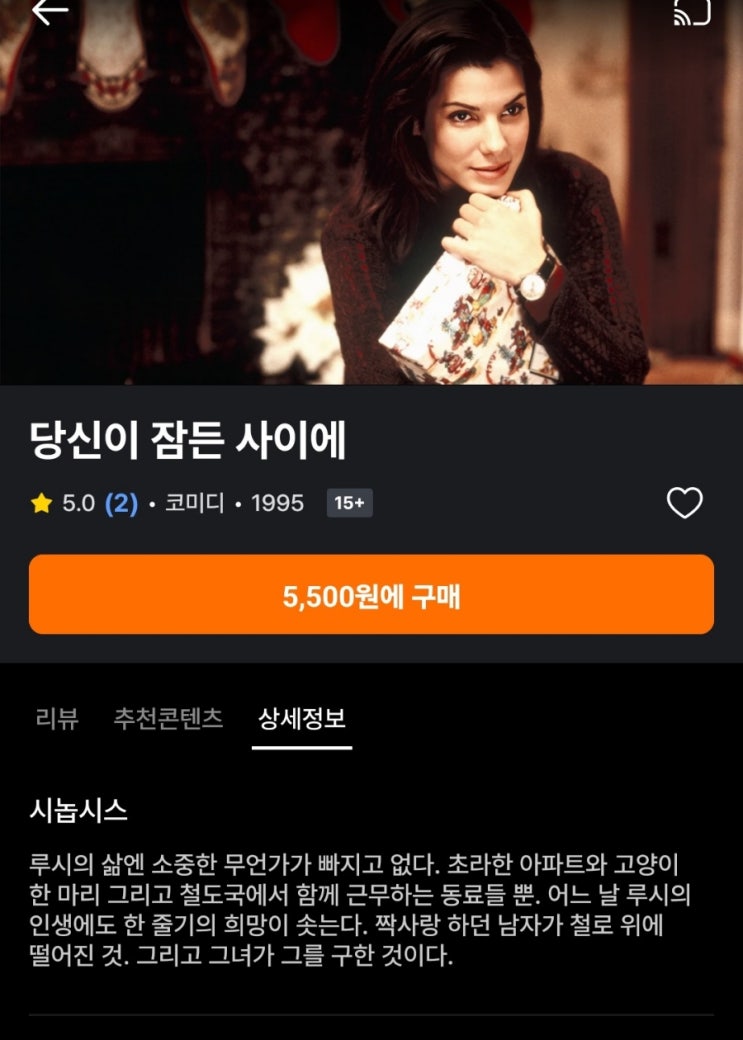Viewport: 743px width, 1040px height.
Task: Tap the yellow star rating icon
Action: (41, 503)
